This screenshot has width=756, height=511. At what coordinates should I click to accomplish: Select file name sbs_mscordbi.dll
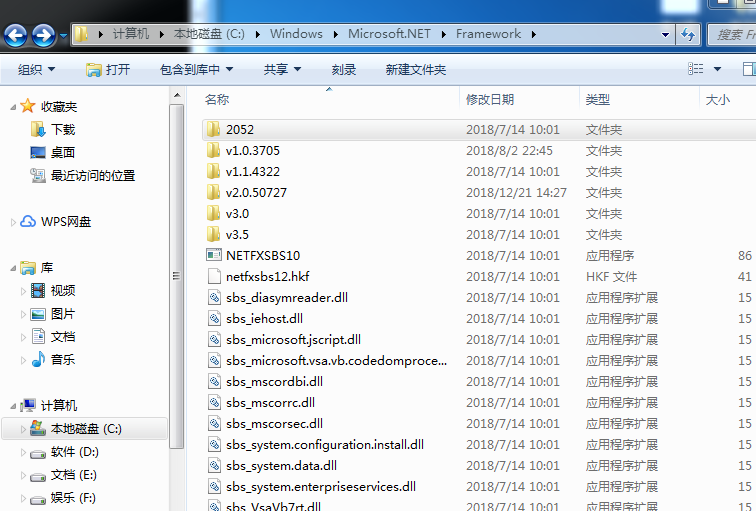tap(274, 381)
